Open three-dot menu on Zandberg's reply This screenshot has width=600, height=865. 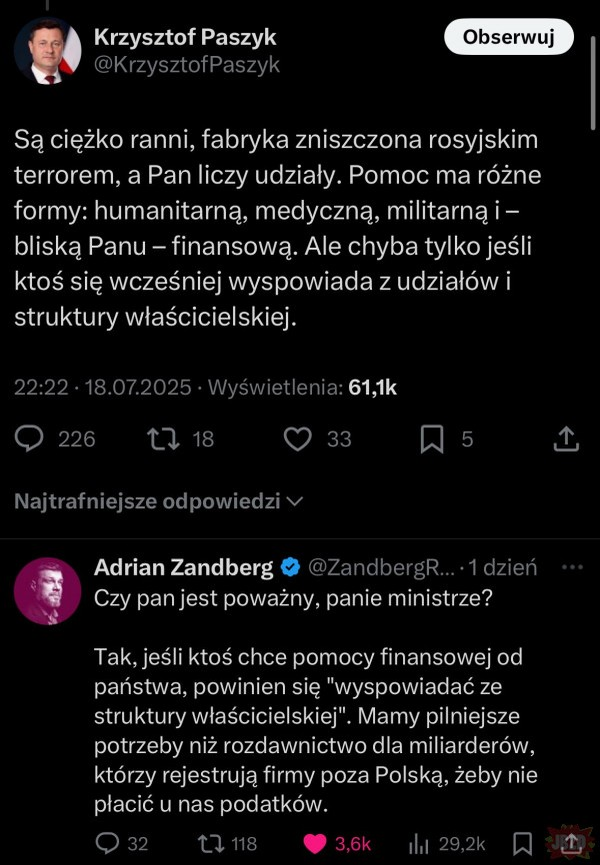point(572,567)
